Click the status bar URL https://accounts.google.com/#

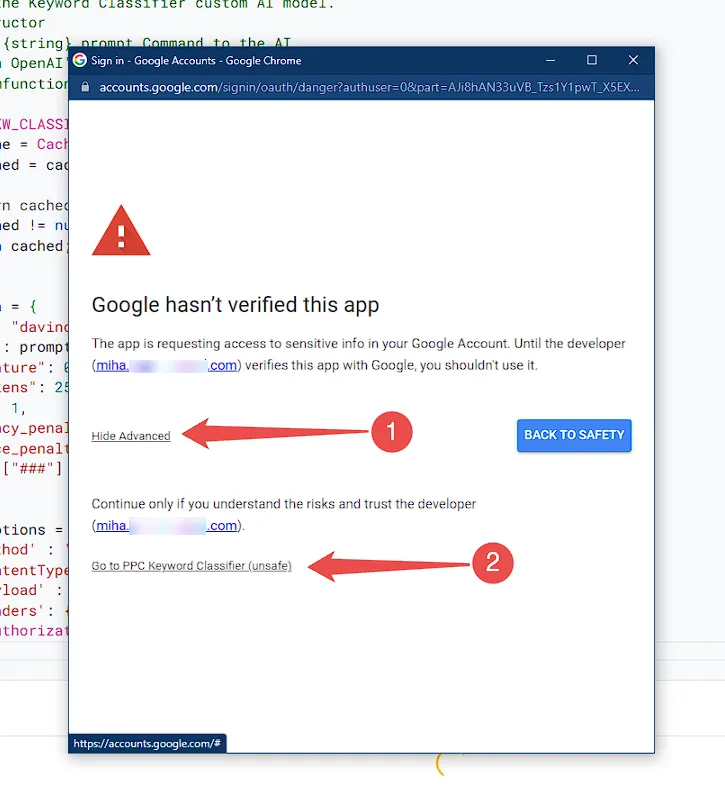147,744
